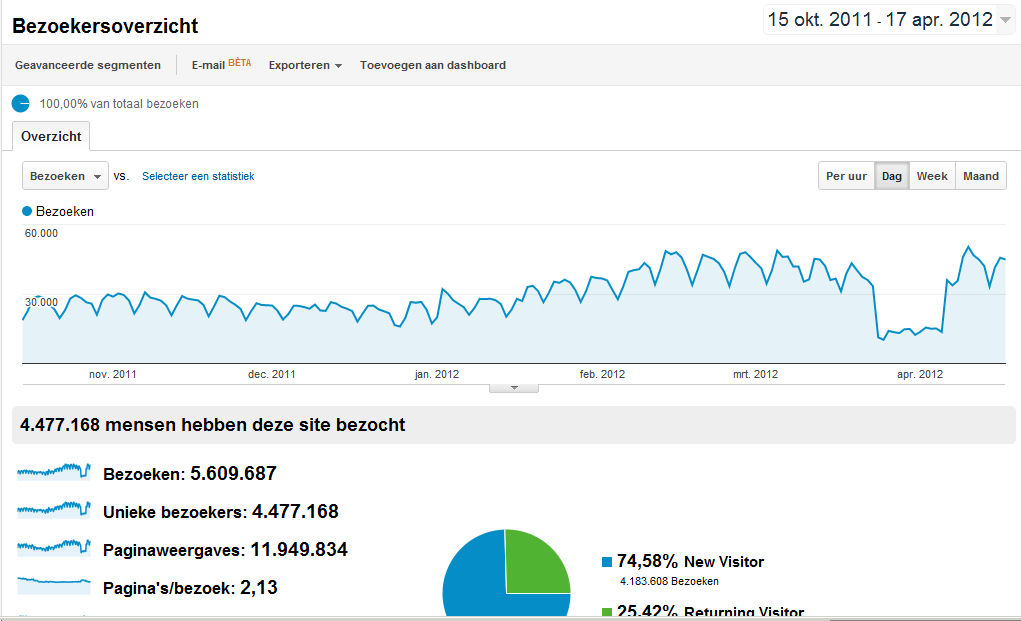
Task: Open the date range picker dropdown arrow
Action: point(1005,20)
